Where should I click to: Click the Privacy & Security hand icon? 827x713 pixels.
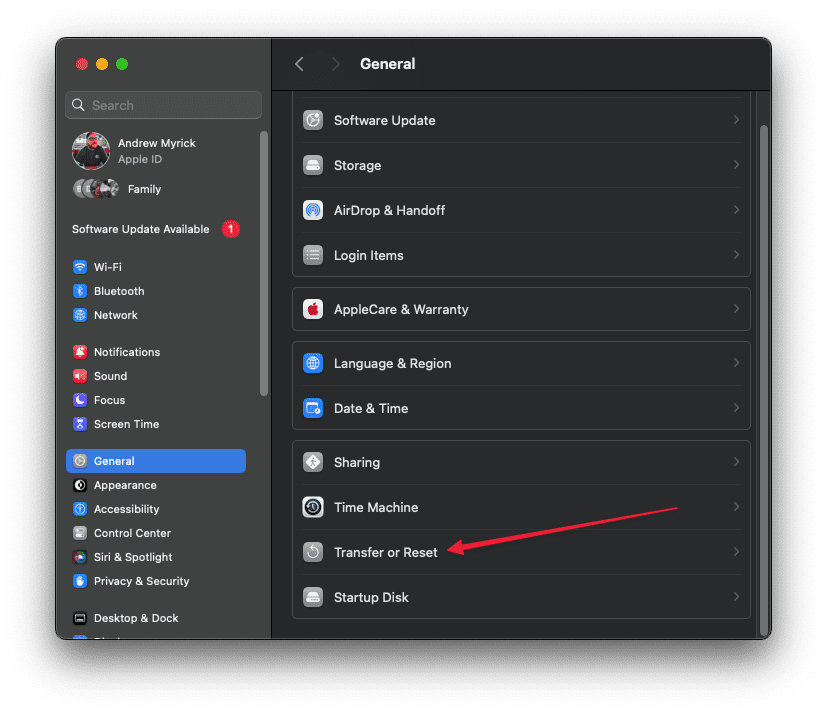pos(80,581)
